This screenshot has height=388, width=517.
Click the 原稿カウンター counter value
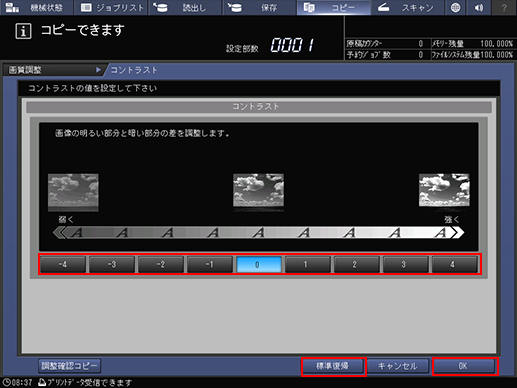click(421, 44)
